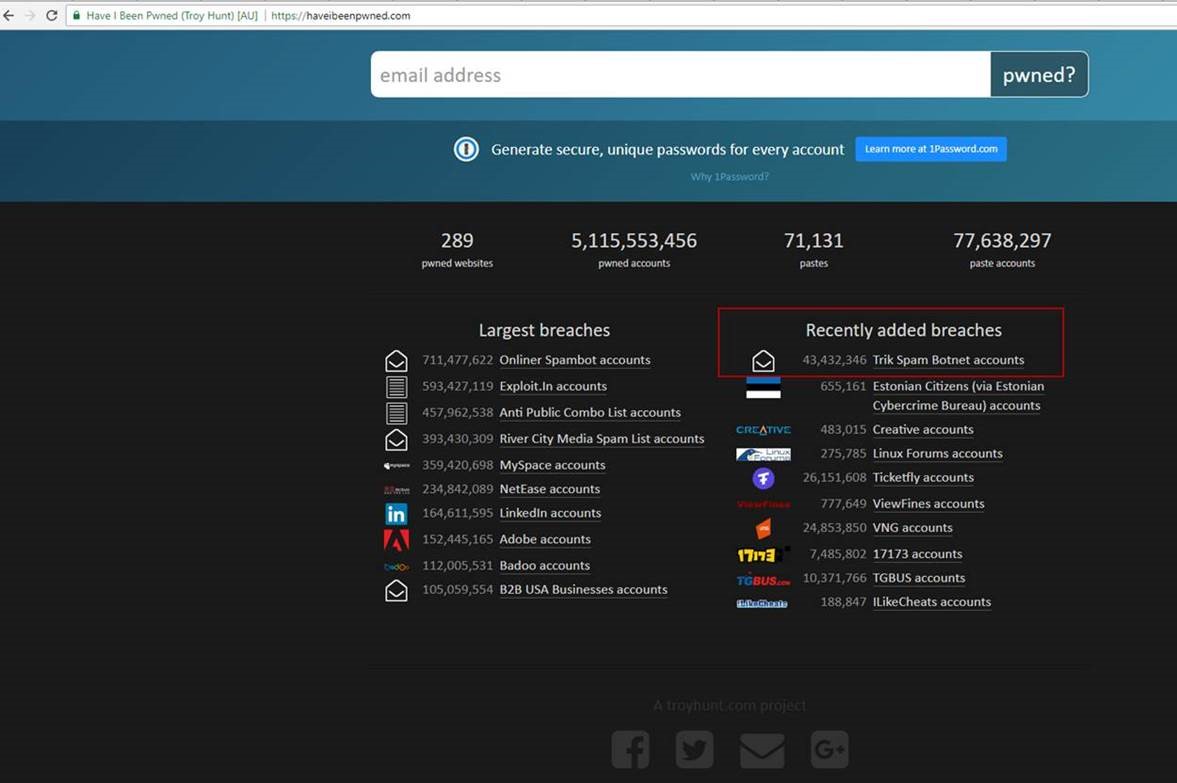The height and width of the screenshot is (783, 1177).
Task: Click Onliner Spambot envelope icon
Action: pos(396,361)
